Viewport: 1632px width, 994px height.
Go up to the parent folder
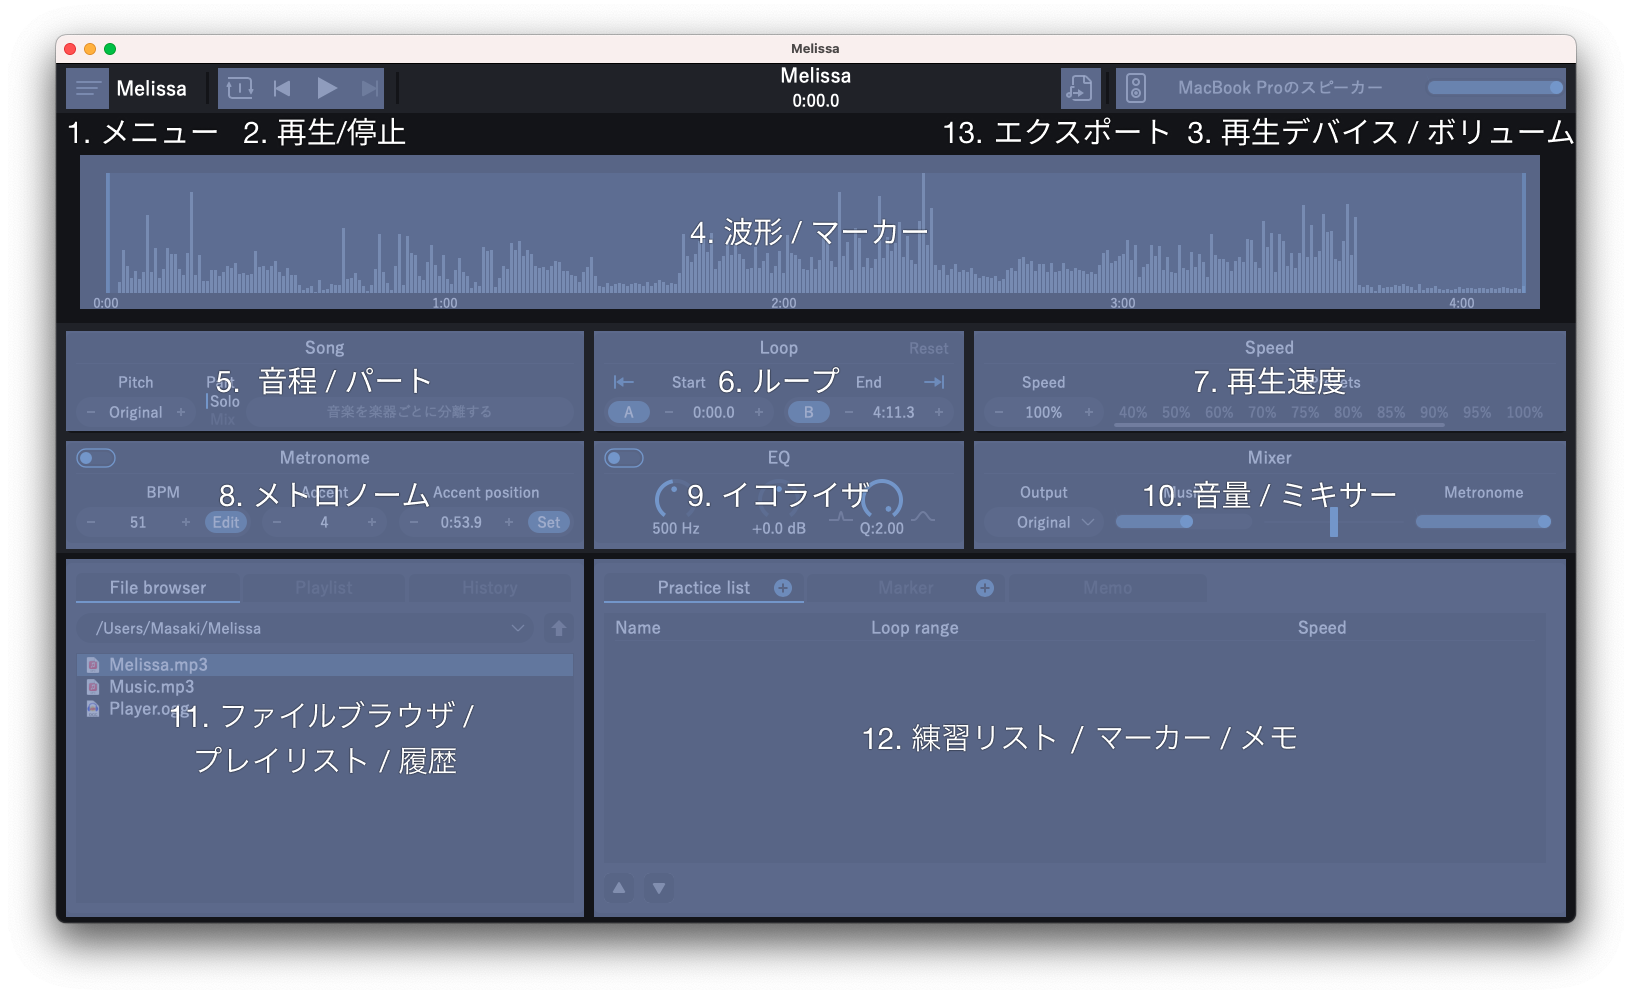[x=559, y=628]
